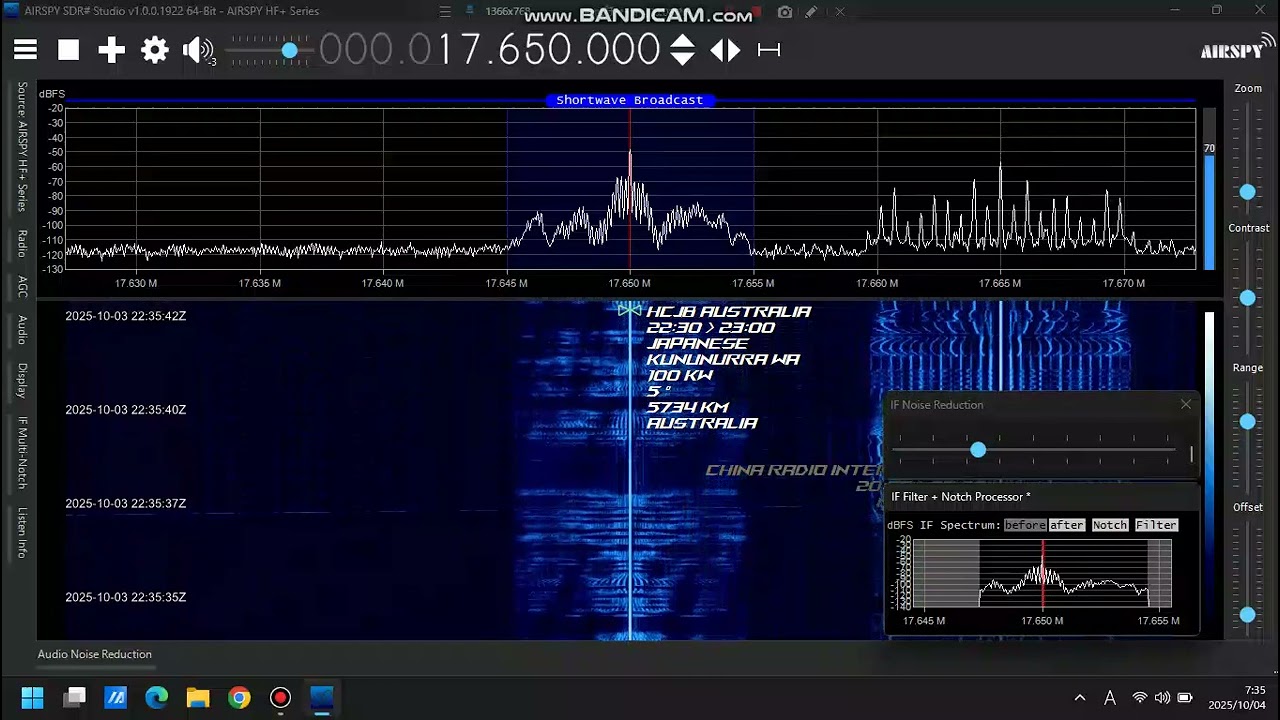The image size is (1280, 720).
Task: Open the hamburger main menu
Action: [25, 50]
